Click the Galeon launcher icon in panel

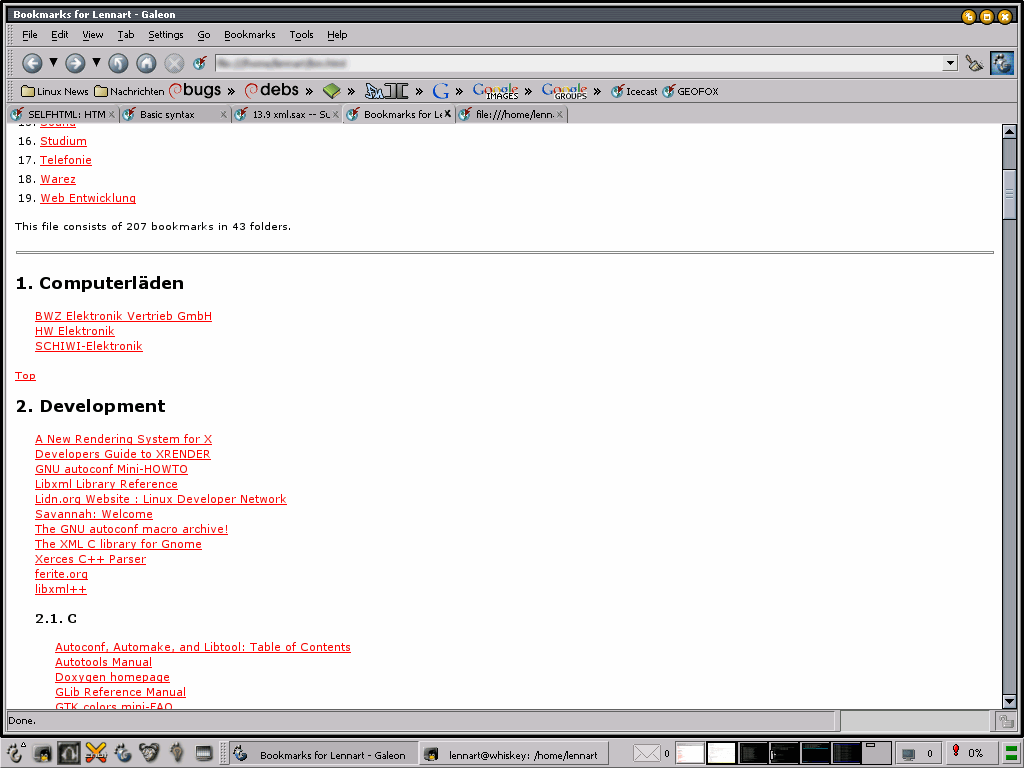pos(123,754)
